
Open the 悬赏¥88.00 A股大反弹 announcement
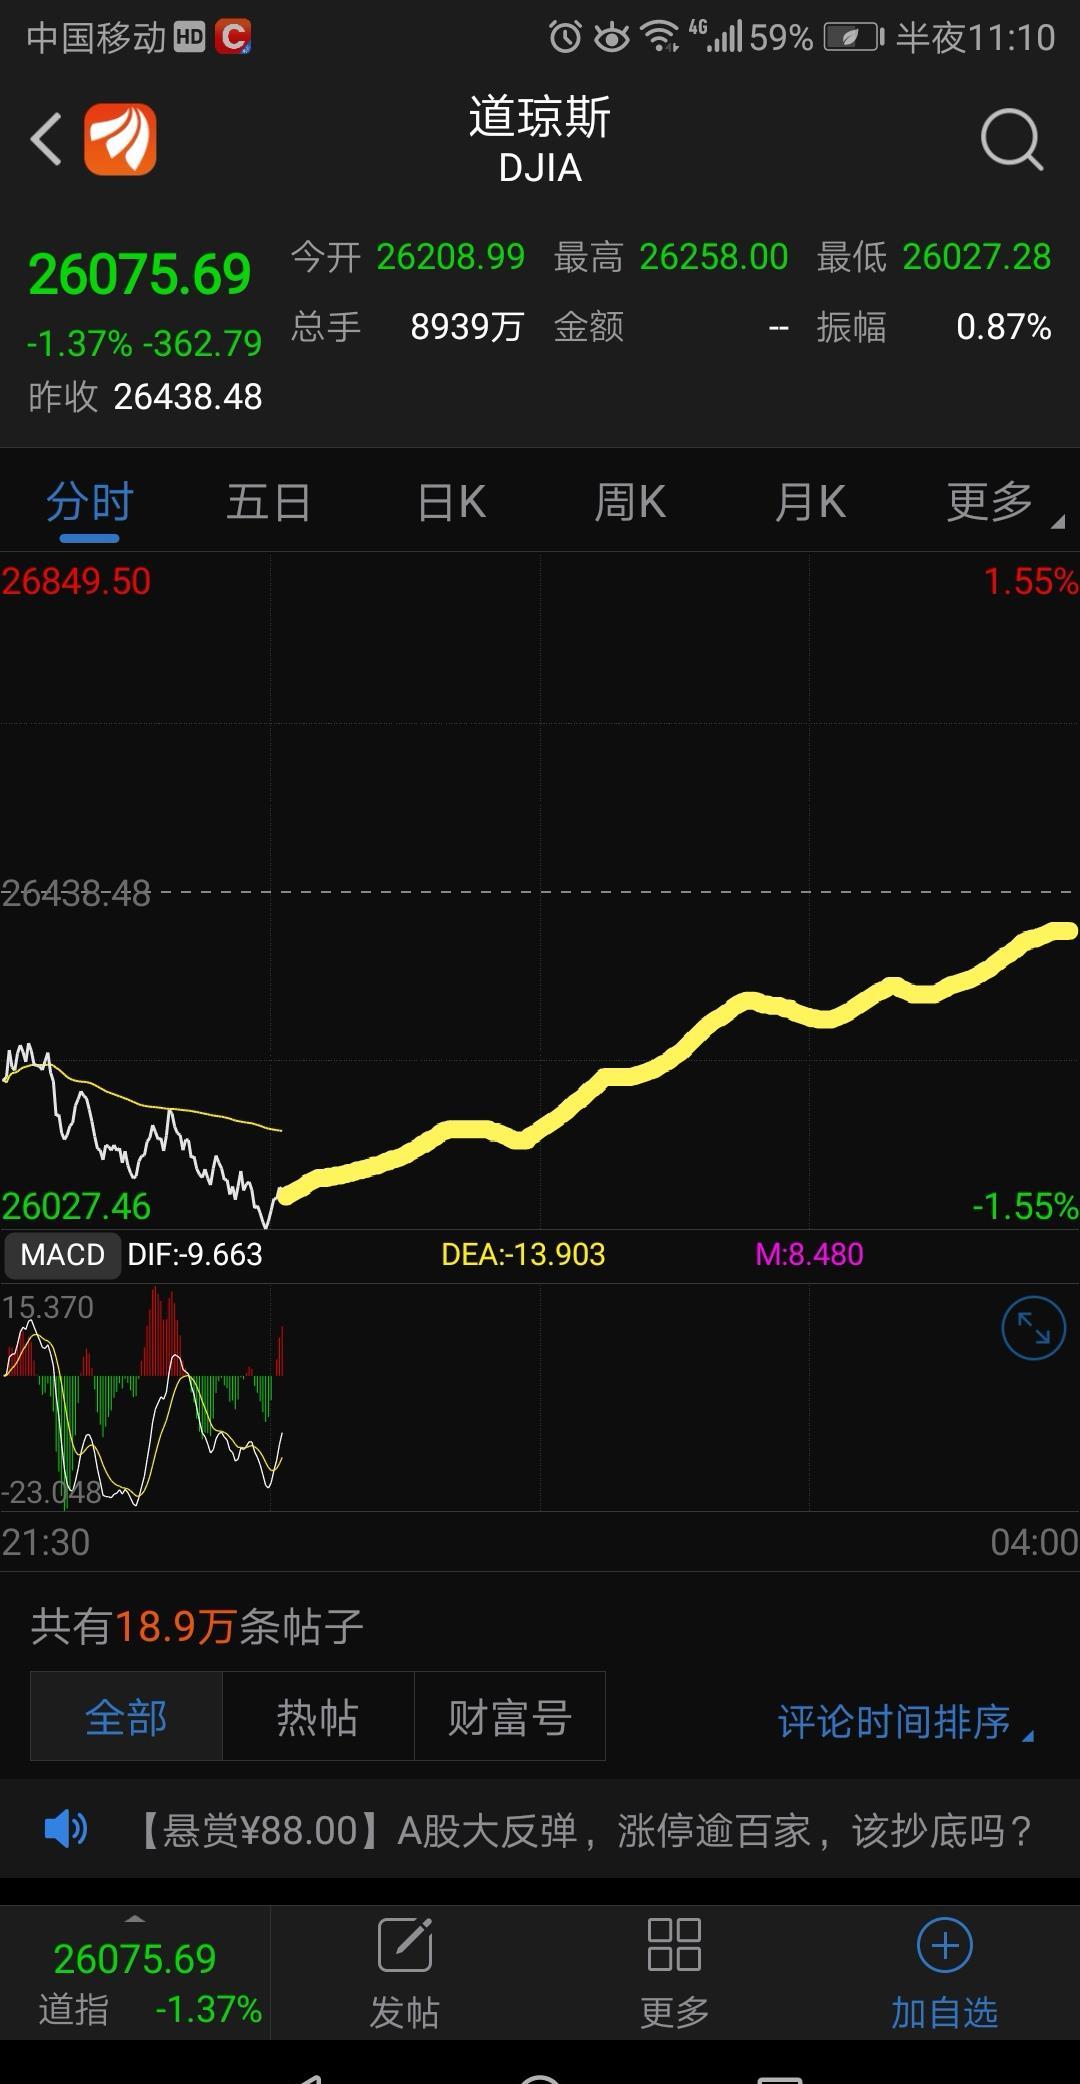584,1830
